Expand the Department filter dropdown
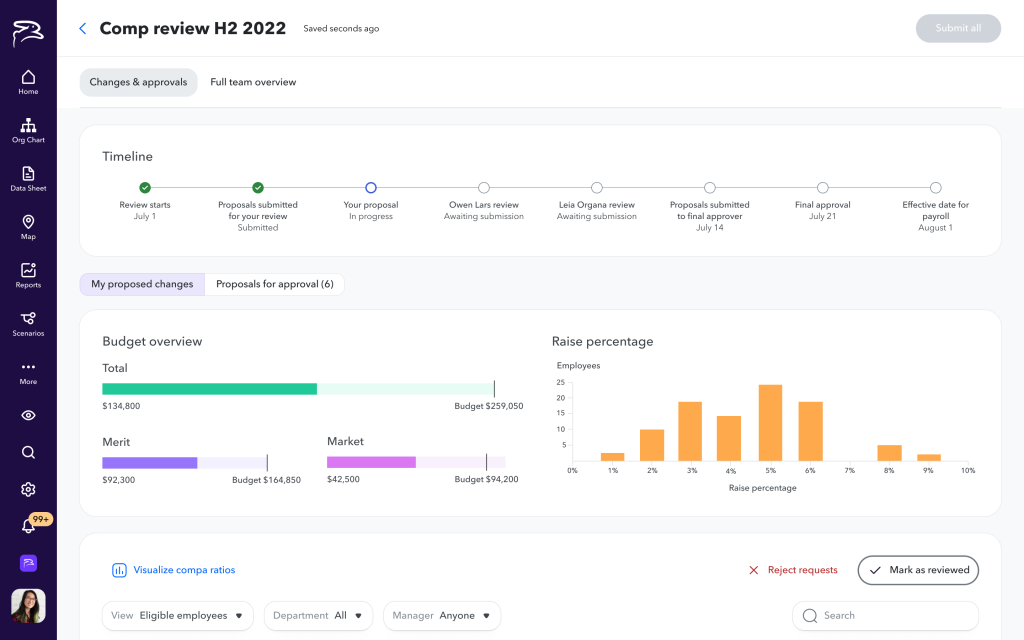The width and height of the screenshot is (1024, 640). [x=318, y=616]
